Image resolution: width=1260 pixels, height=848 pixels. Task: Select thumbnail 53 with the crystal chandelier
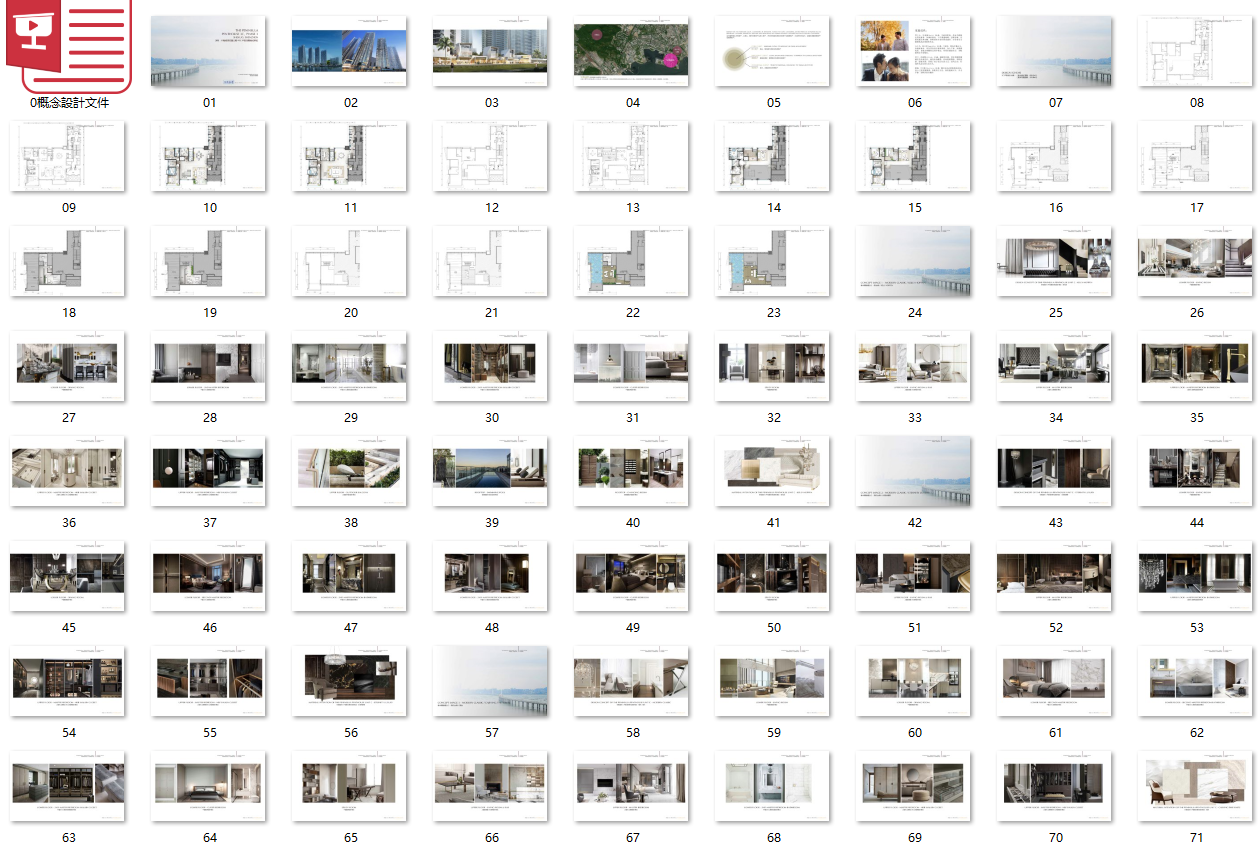pyautogui.click(x=1196, y=576)
